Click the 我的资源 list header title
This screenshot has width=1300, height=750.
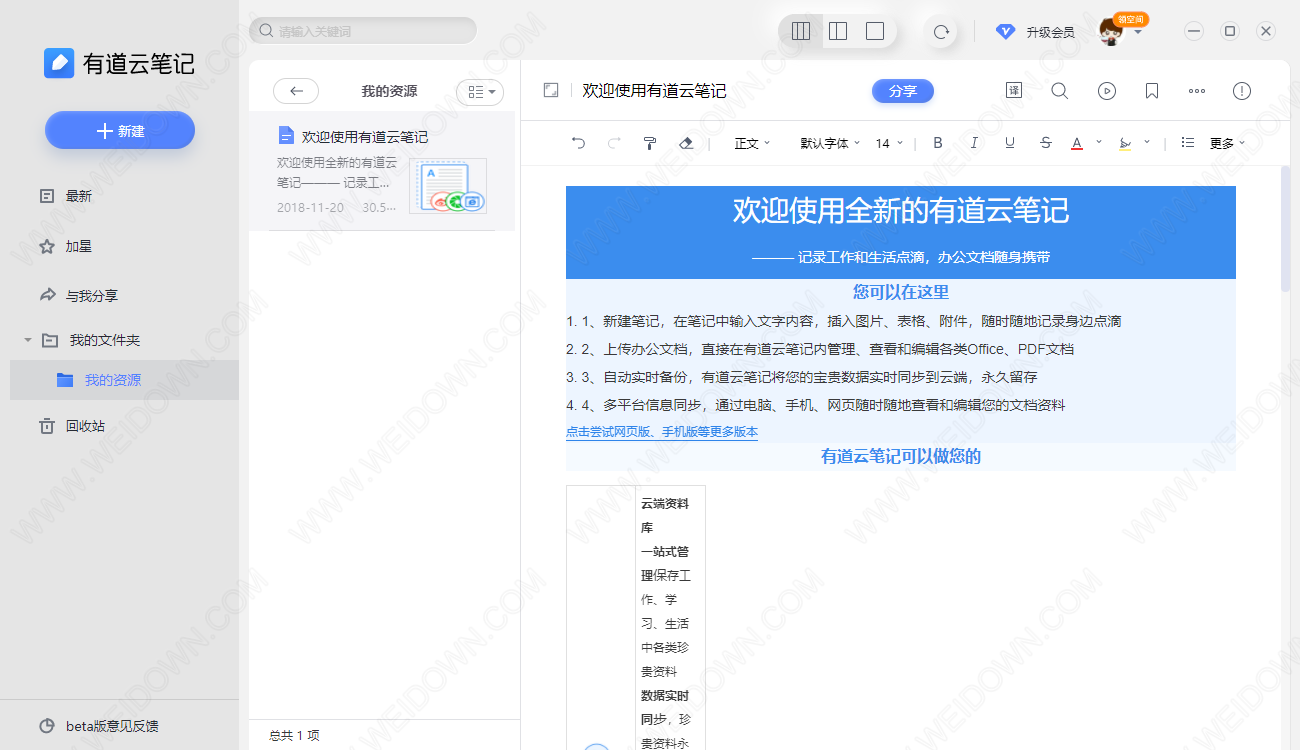(x=389, y=91)
